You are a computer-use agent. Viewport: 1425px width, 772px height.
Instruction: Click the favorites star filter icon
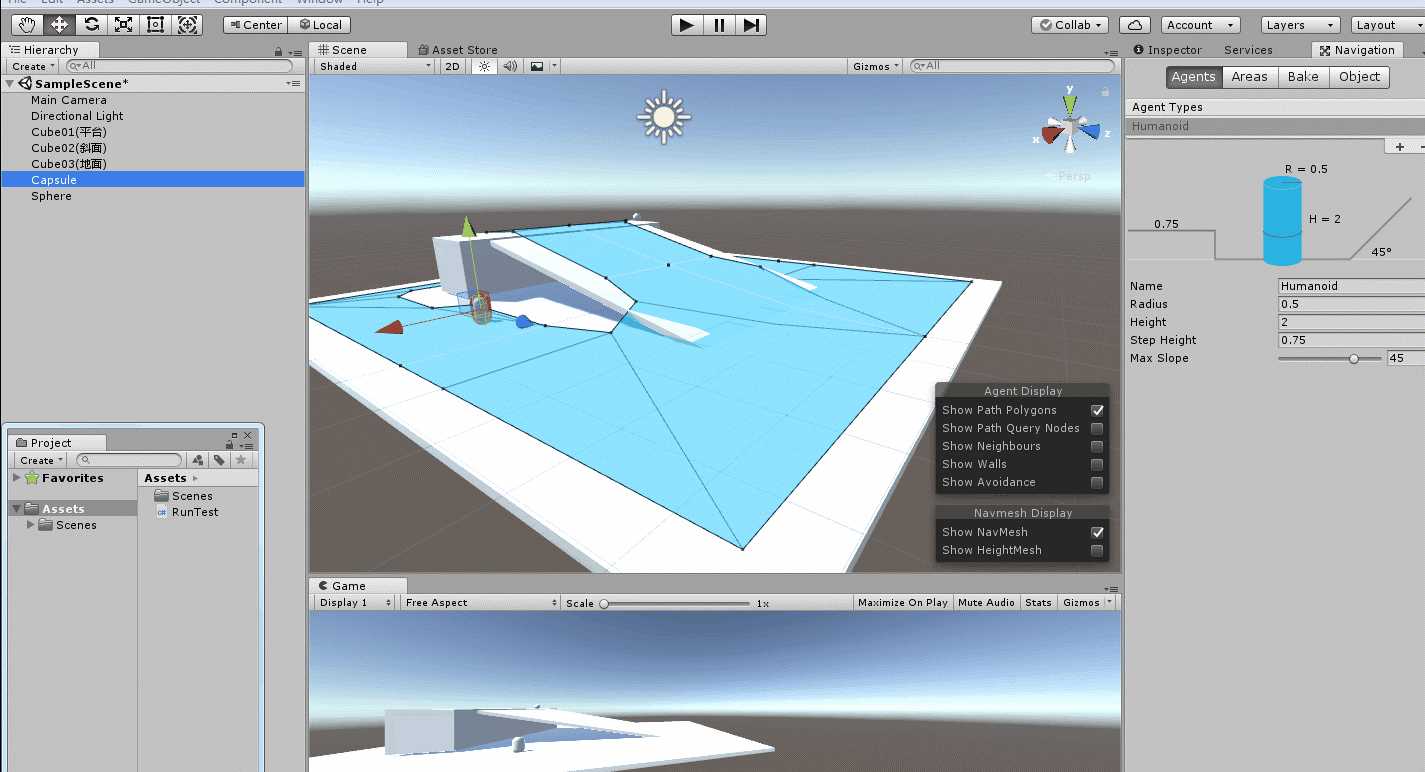click(x=241, y=460)
